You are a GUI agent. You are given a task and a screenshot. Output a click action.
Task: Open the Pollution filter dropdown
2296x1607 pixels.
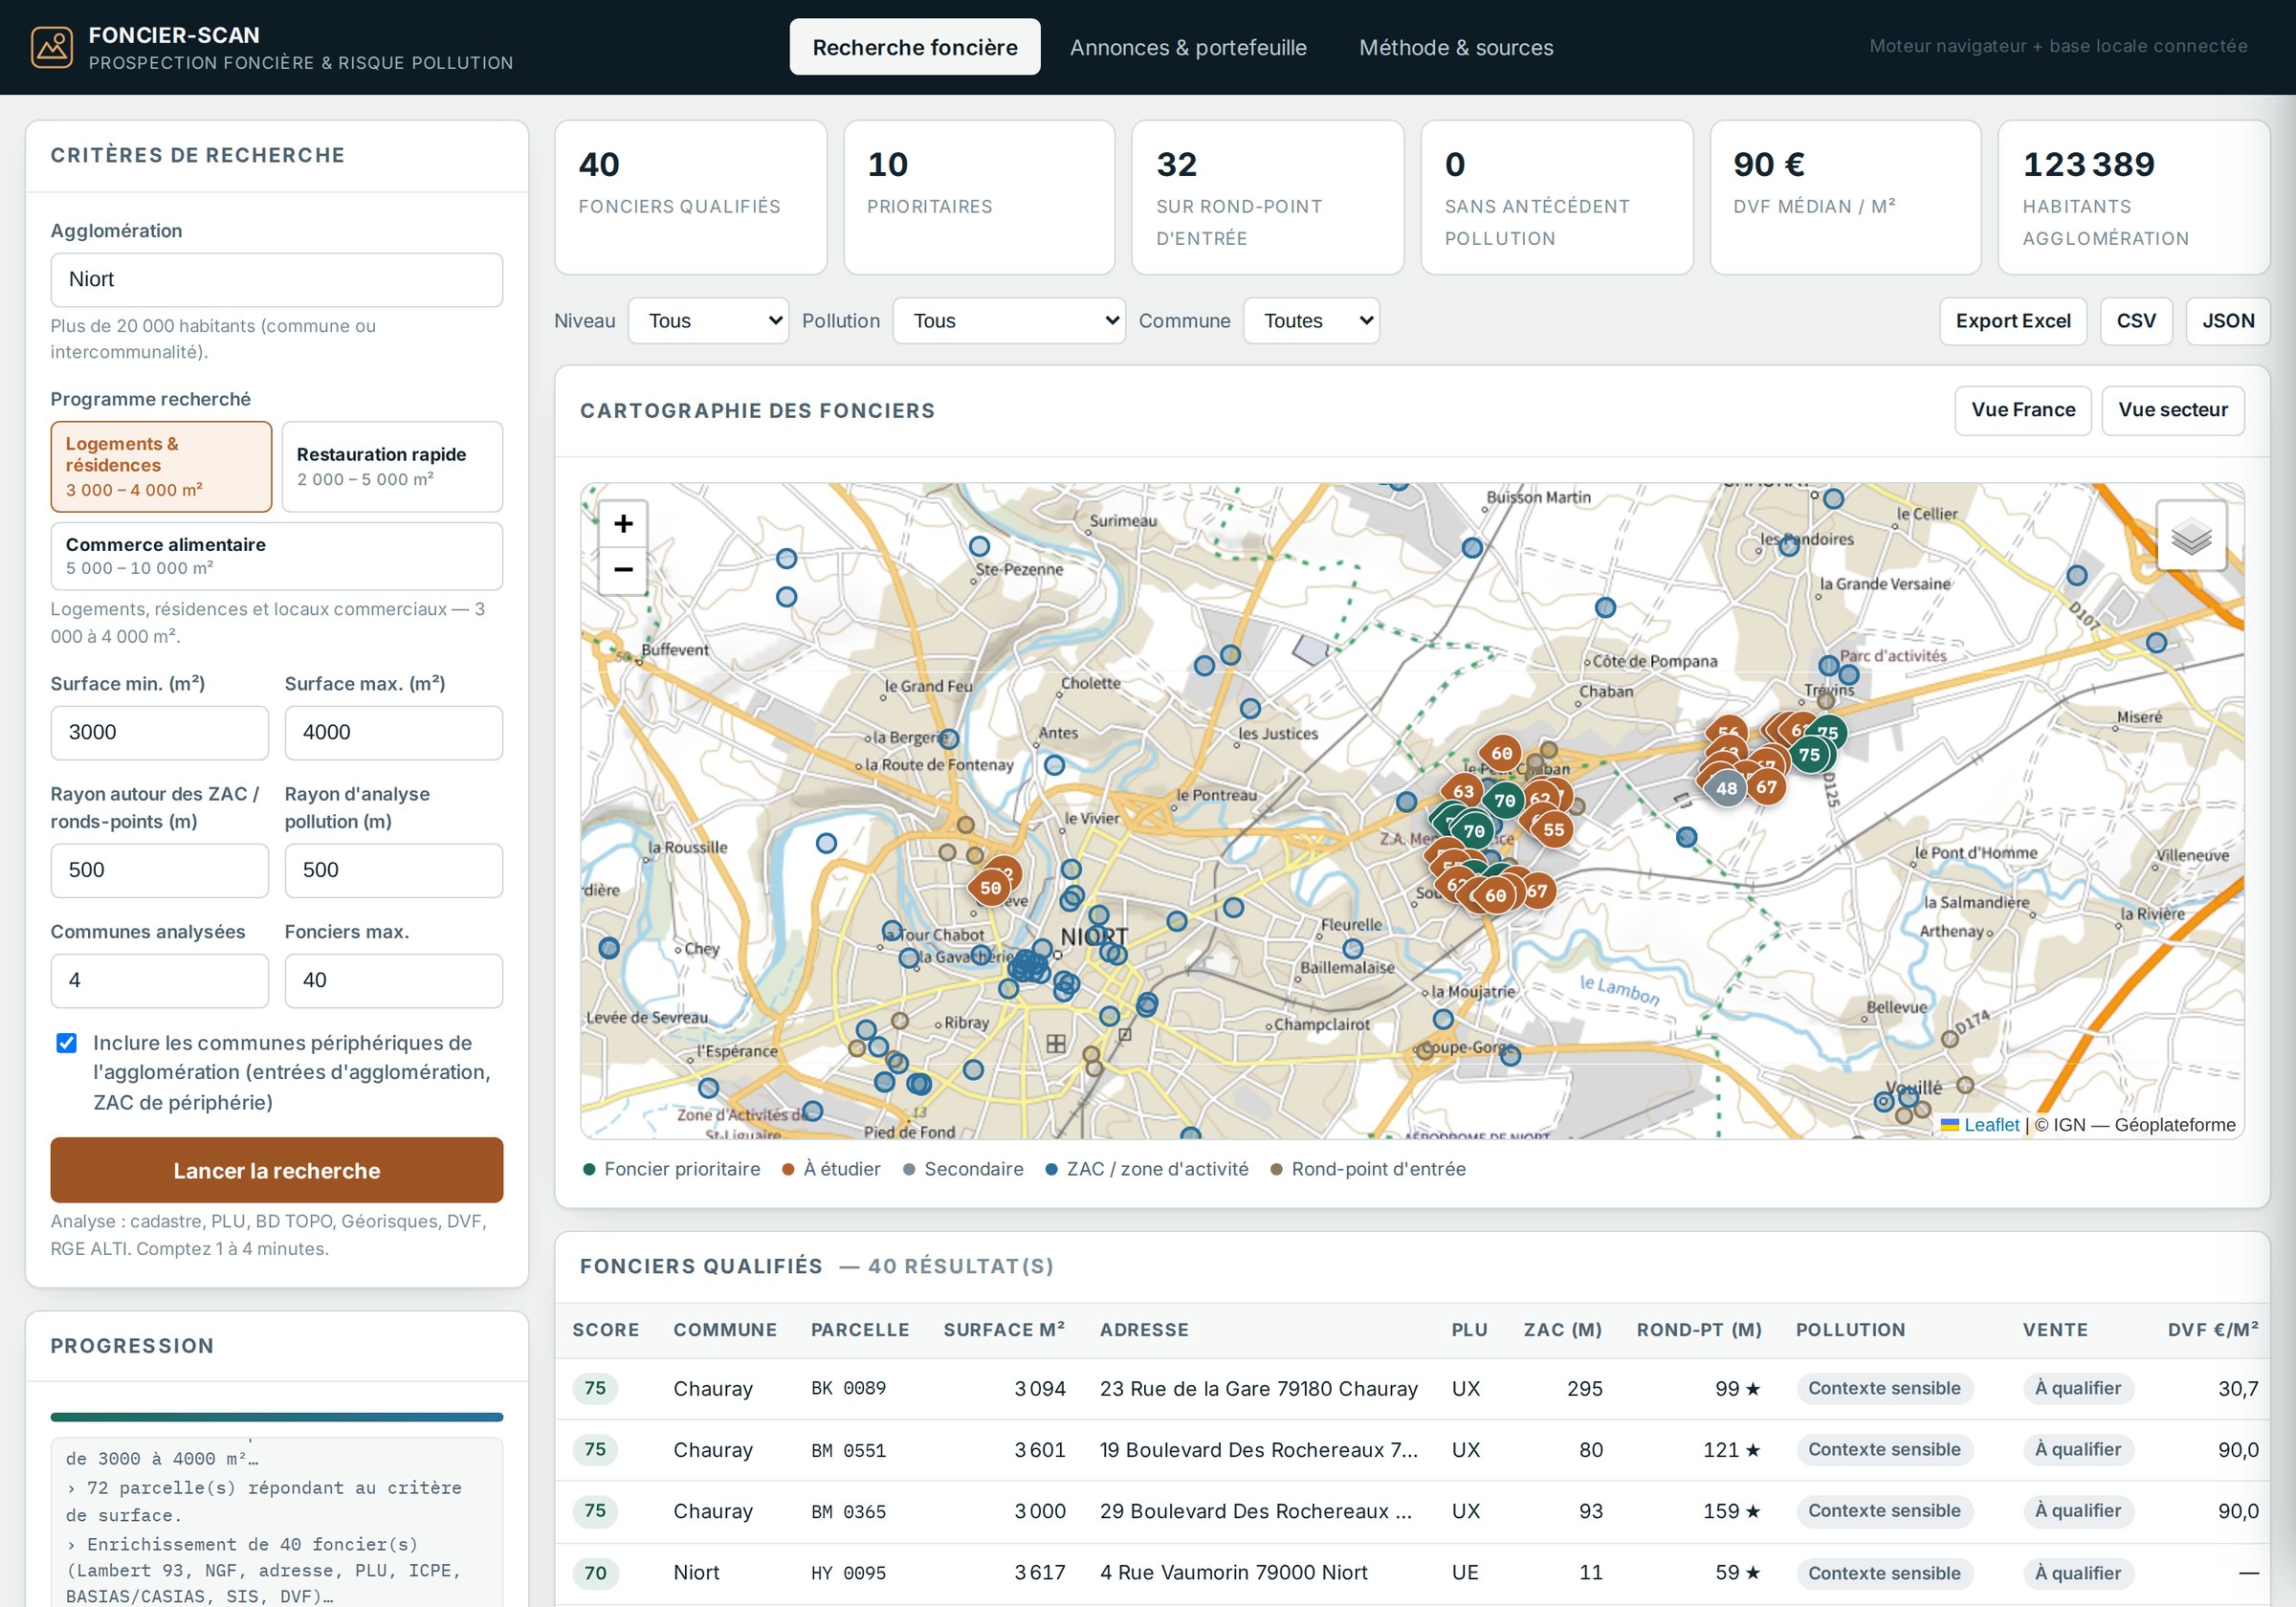1008,321
